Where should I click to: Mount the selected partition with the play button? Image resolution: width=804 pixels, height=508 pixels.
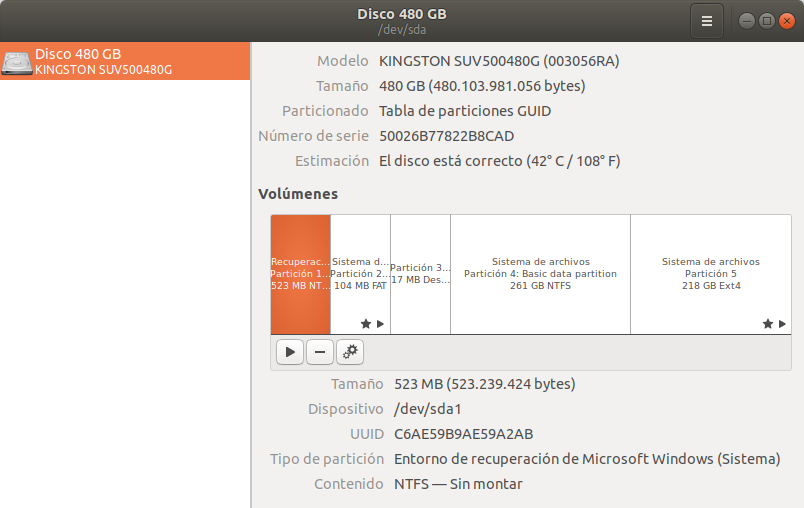click(289, 351)
